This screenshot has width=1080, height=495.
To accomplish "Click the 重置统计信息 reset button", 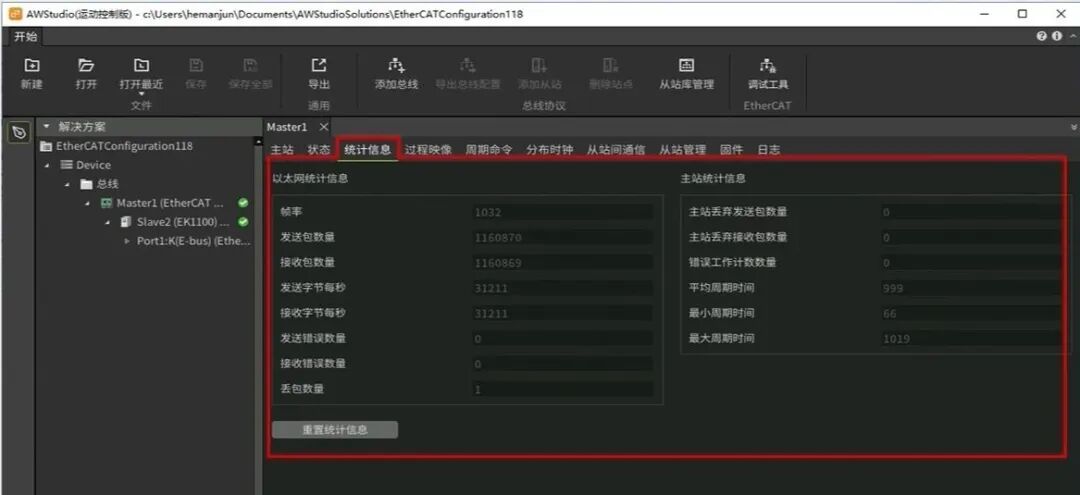I will 335,430.
